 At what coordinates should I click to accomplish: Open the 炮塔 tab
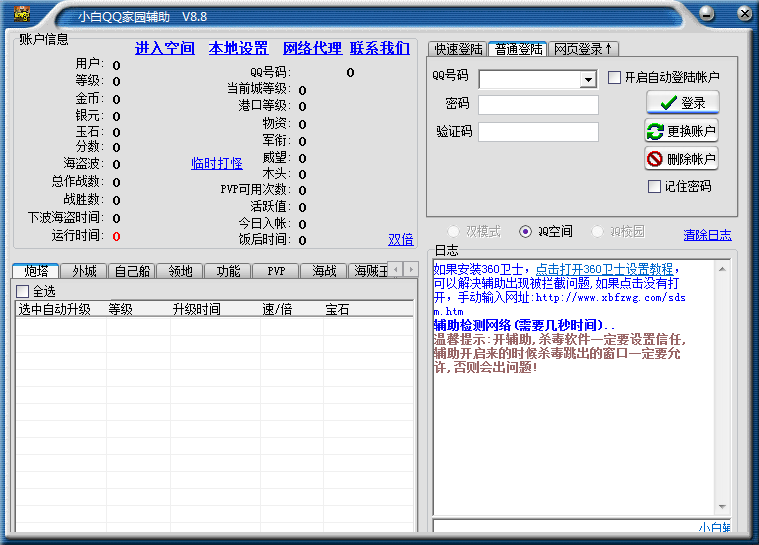(36, 271)
